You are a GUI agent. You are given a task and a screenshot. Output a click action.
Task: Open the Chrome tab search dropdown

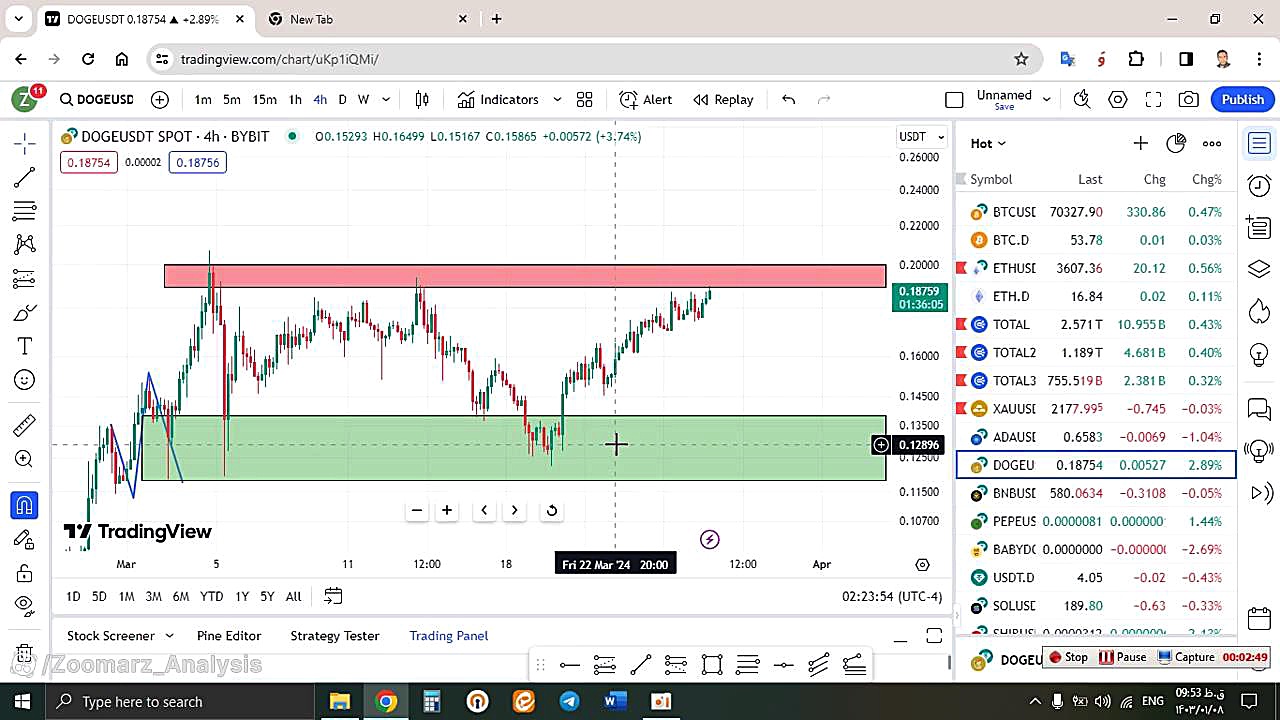pyautogui.click(x=18, y=19)
